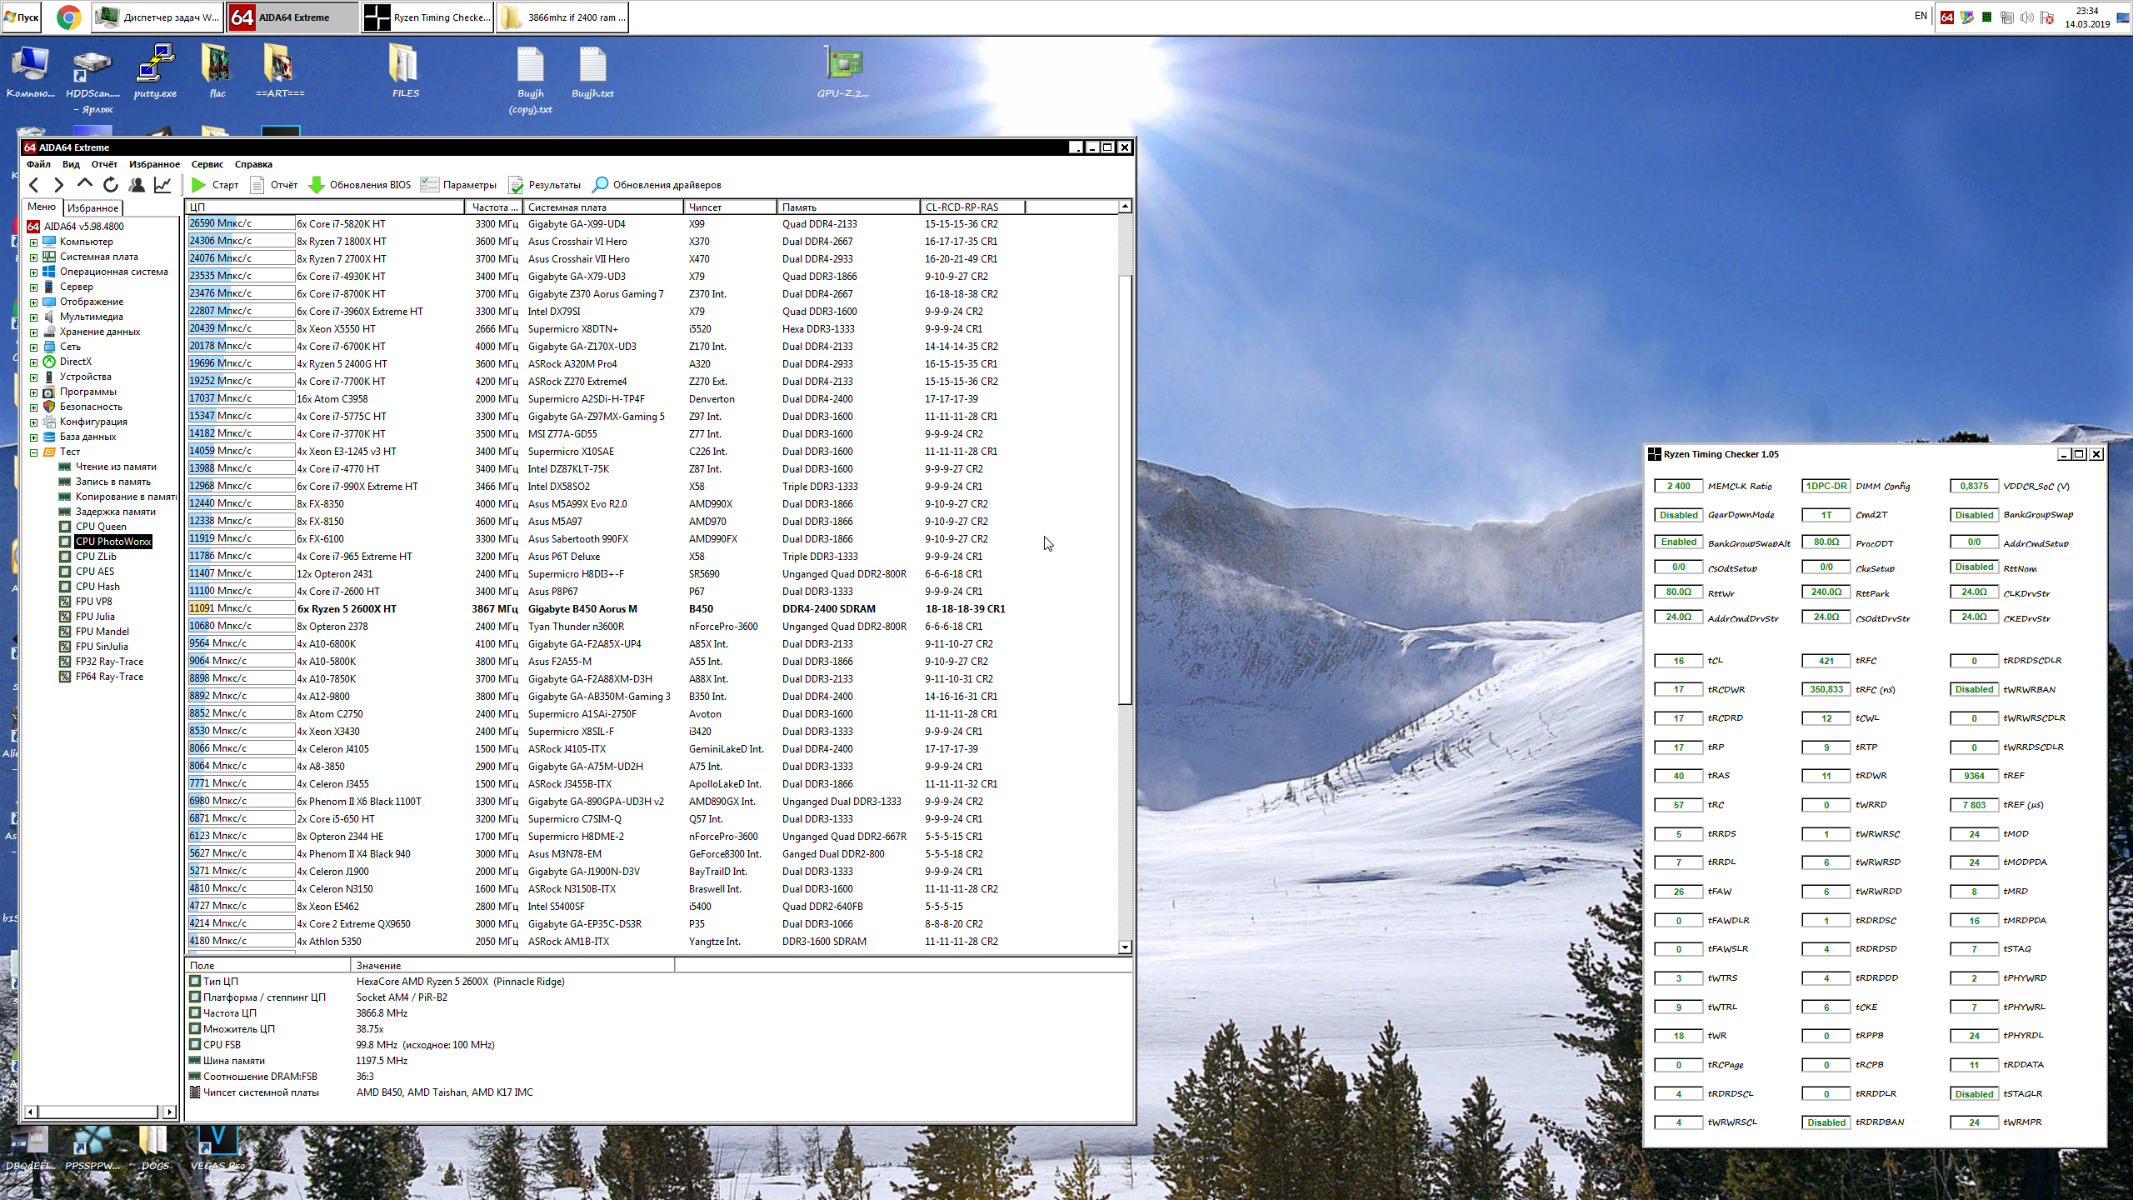Open the Сервис menu
Screen dimensions: 2133x1200
pos(207,164)
